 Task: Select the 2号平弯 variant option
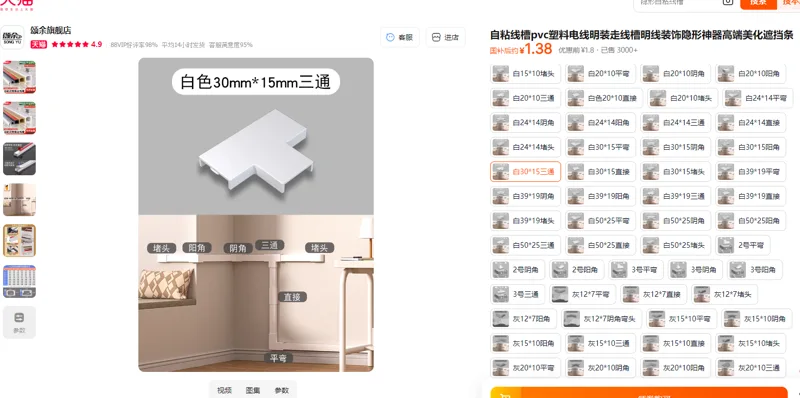[743, 245]
